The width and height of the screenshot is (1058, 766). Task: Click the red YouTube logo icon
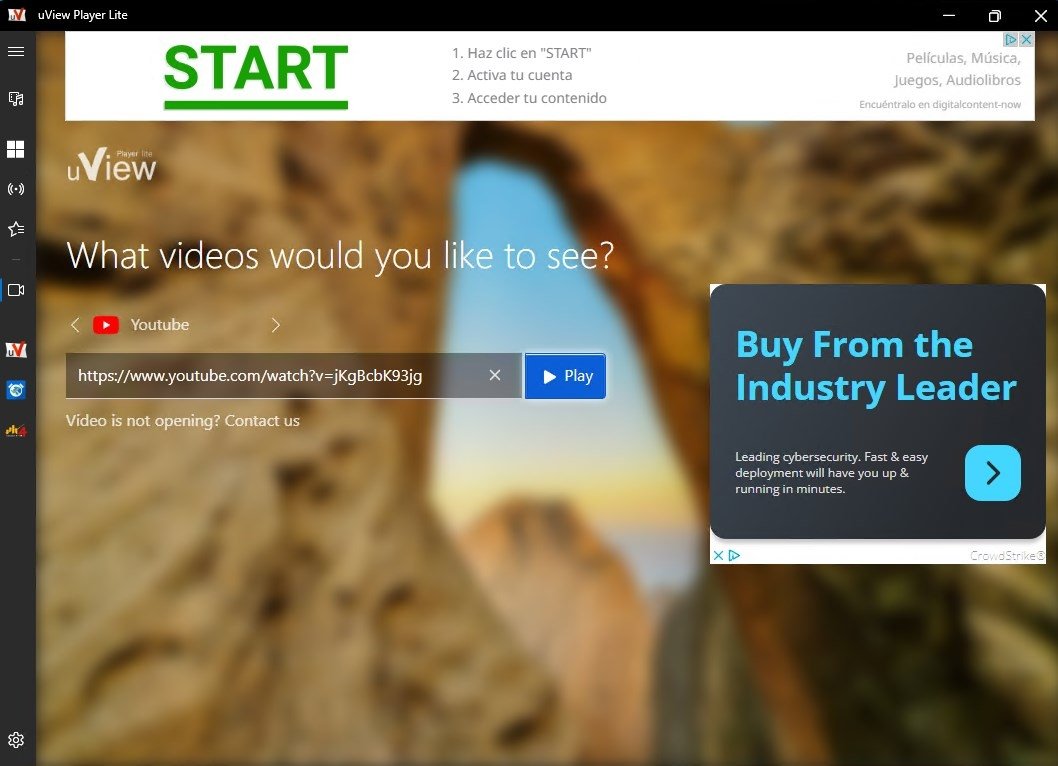click(x=106, y=325)
